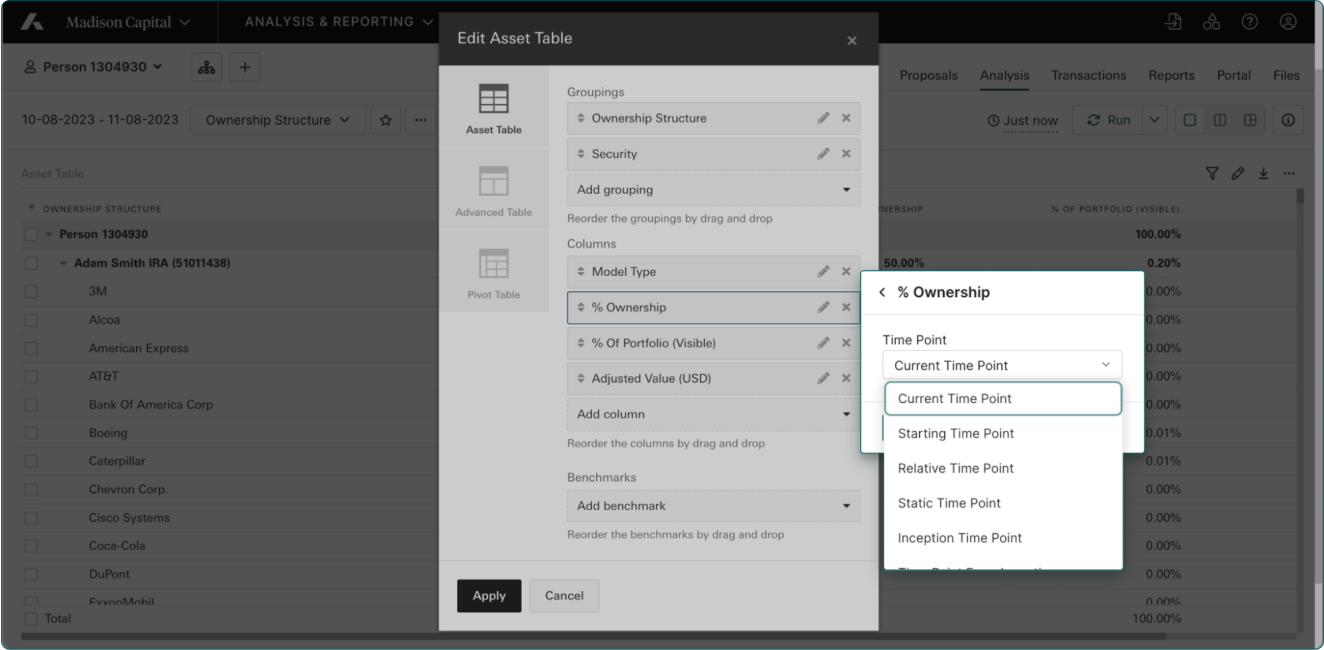Viewport: 1324px width, 650px height.
Task: Remove the Security grouping with X icon
Action: [x=845, y=154]
